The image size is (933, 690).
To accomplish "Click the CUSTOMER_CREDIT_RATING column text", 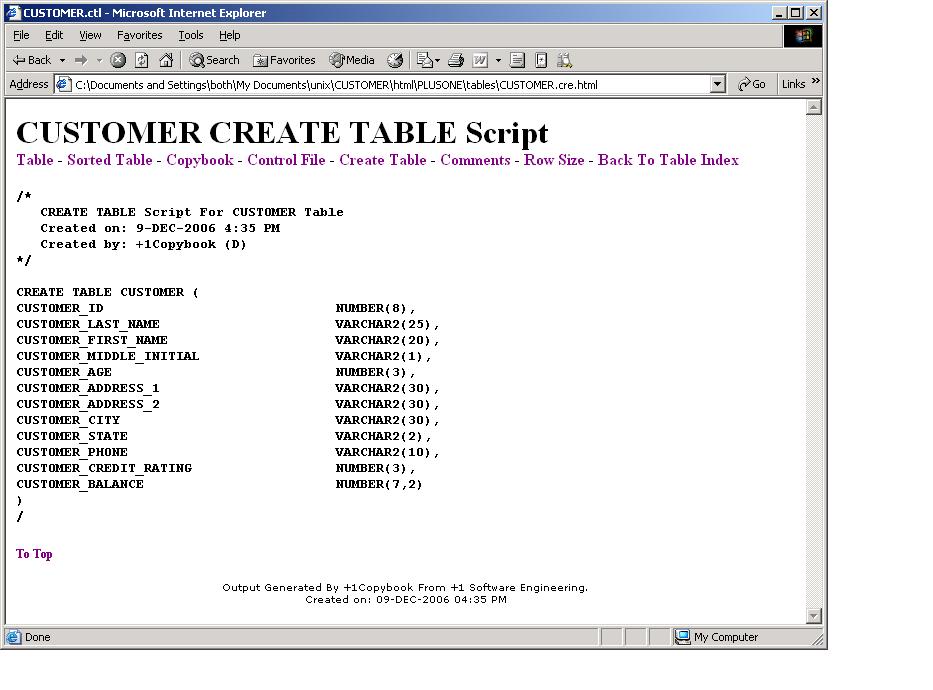I will 104,468.
